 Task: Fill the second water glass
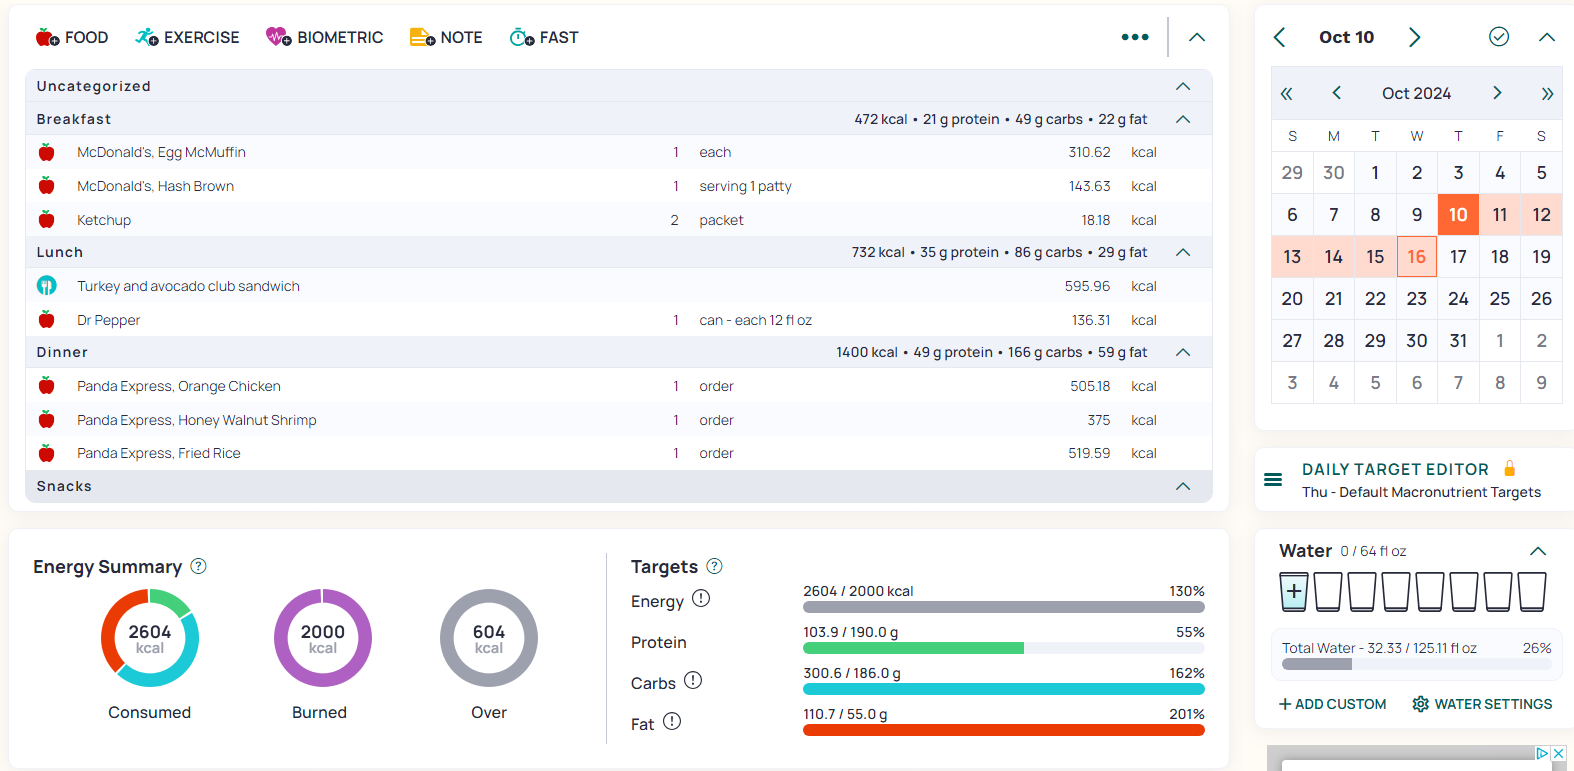(1328, 591)
